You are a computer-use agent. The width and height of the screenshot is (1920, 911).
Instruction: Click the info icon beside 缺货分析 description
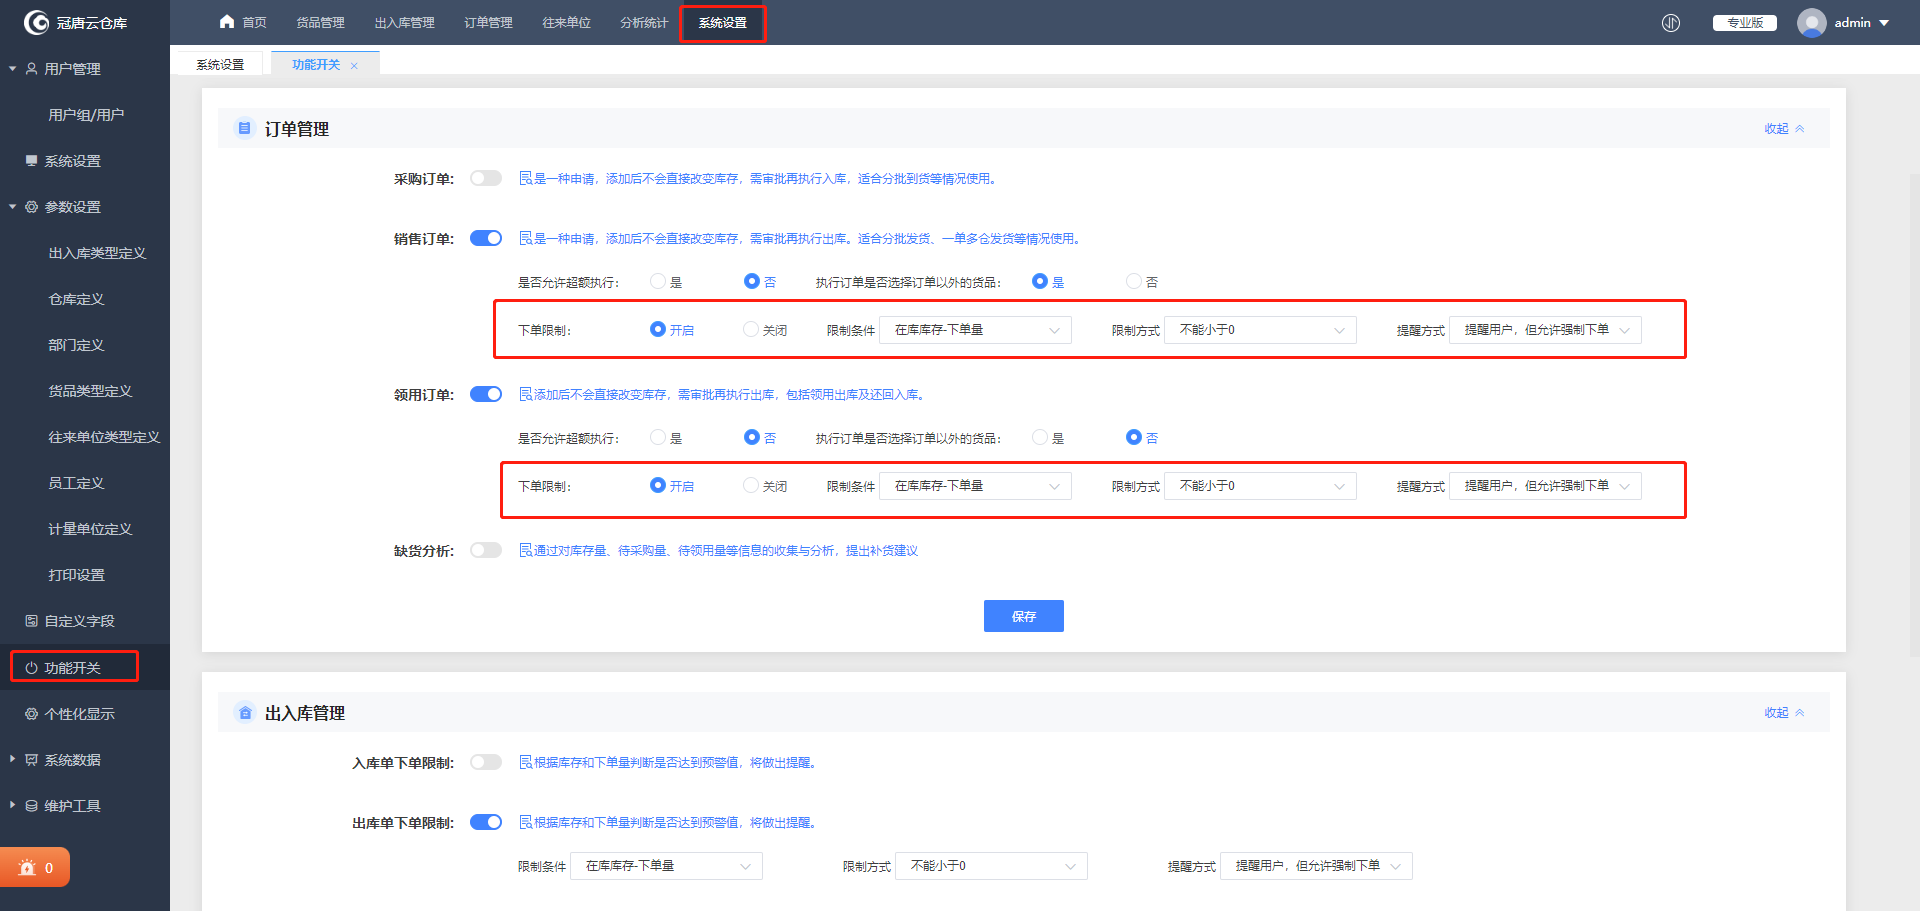(x=525, y=550)
